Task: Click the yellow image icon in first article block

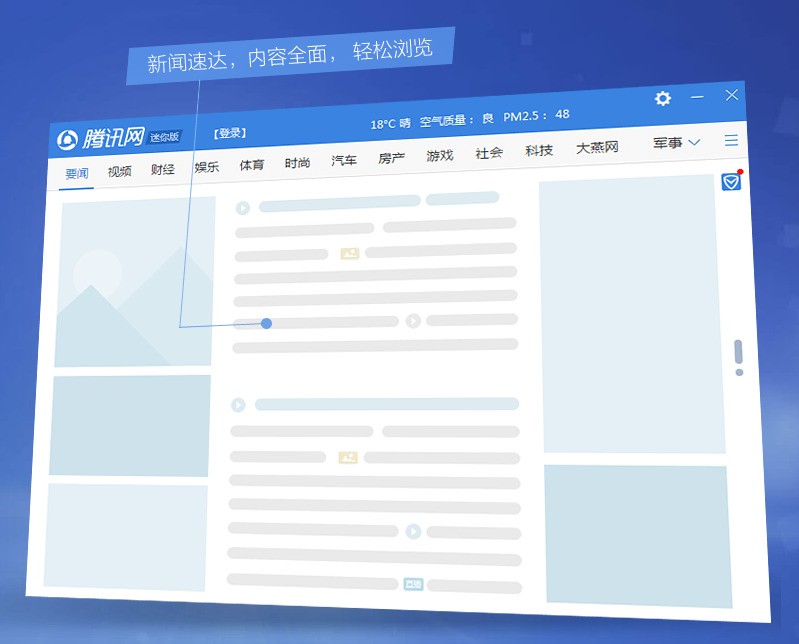Action: click(349, 254)
